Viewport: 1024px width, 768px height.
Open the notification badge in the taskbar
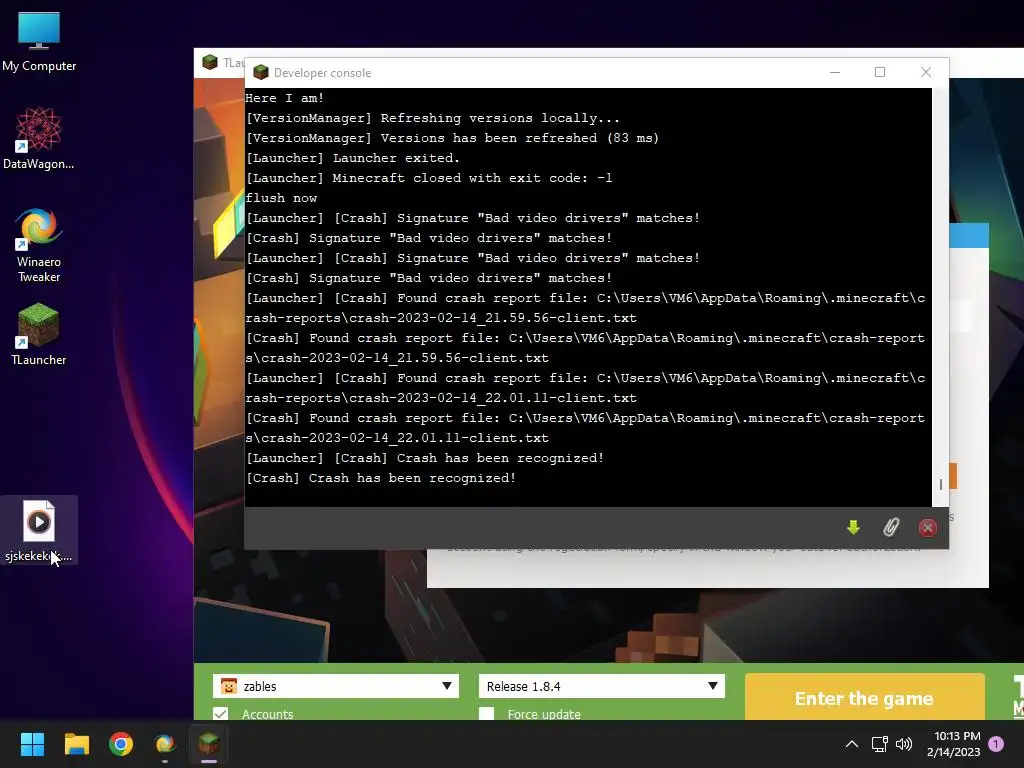(996, 744)
